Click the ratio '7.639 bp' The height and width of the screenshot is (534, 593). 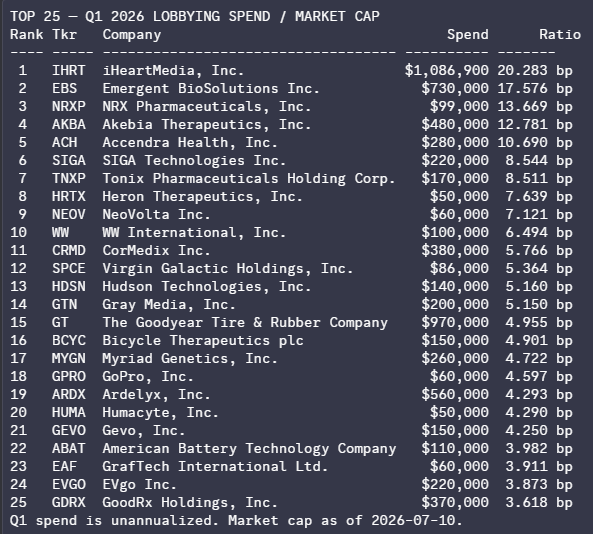539,196
